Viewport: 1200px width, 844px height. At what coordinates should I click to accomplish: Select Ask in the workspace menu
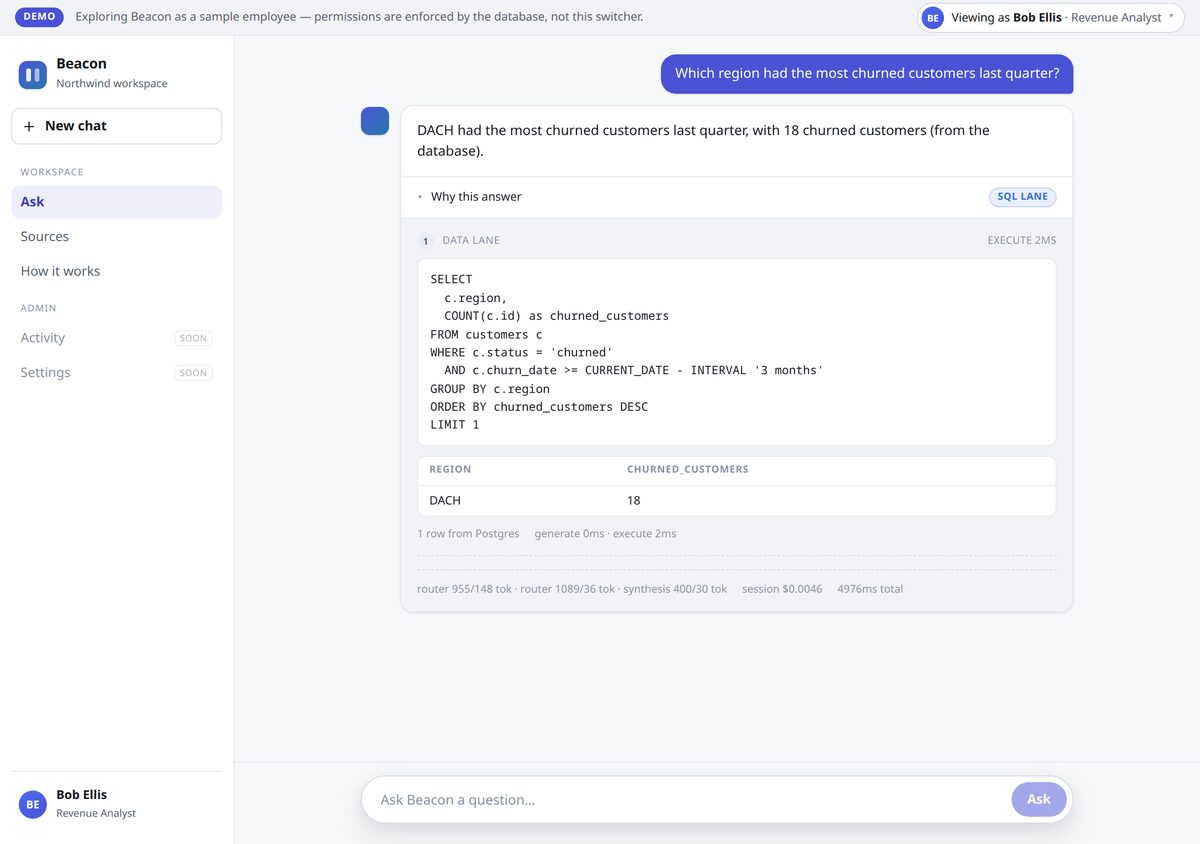click(117, 202)
